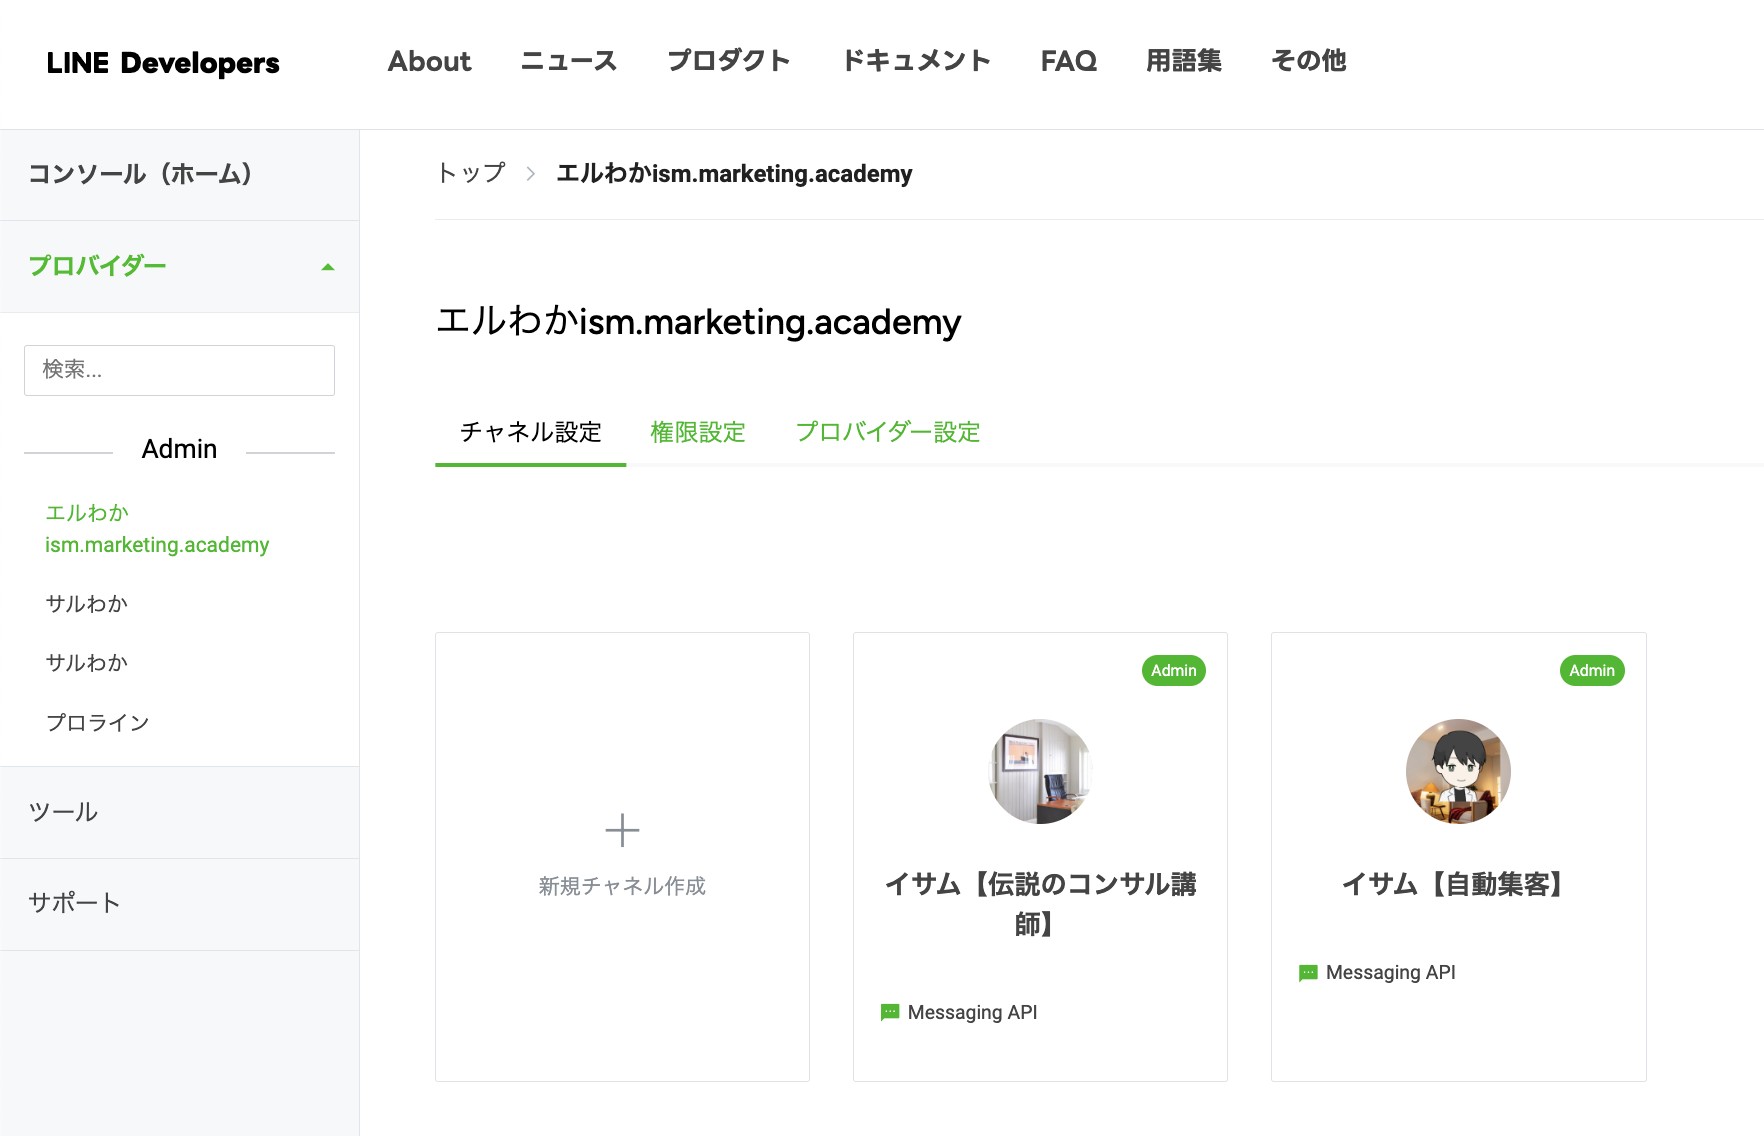Click the LINE Developers logo

coord(163,62)
